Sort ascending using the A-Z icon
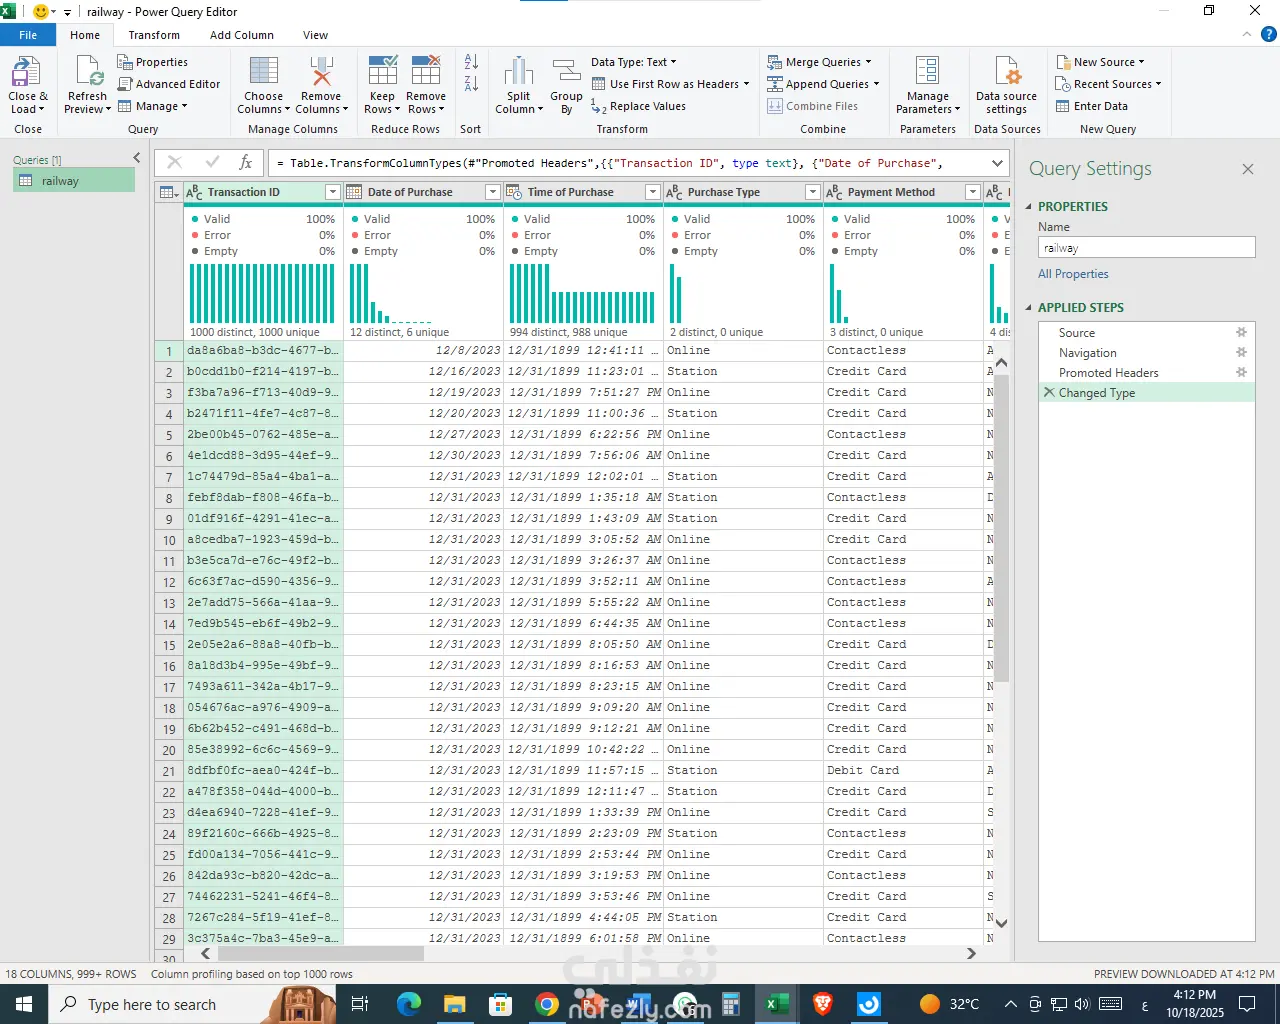 (x=471, y=62)
